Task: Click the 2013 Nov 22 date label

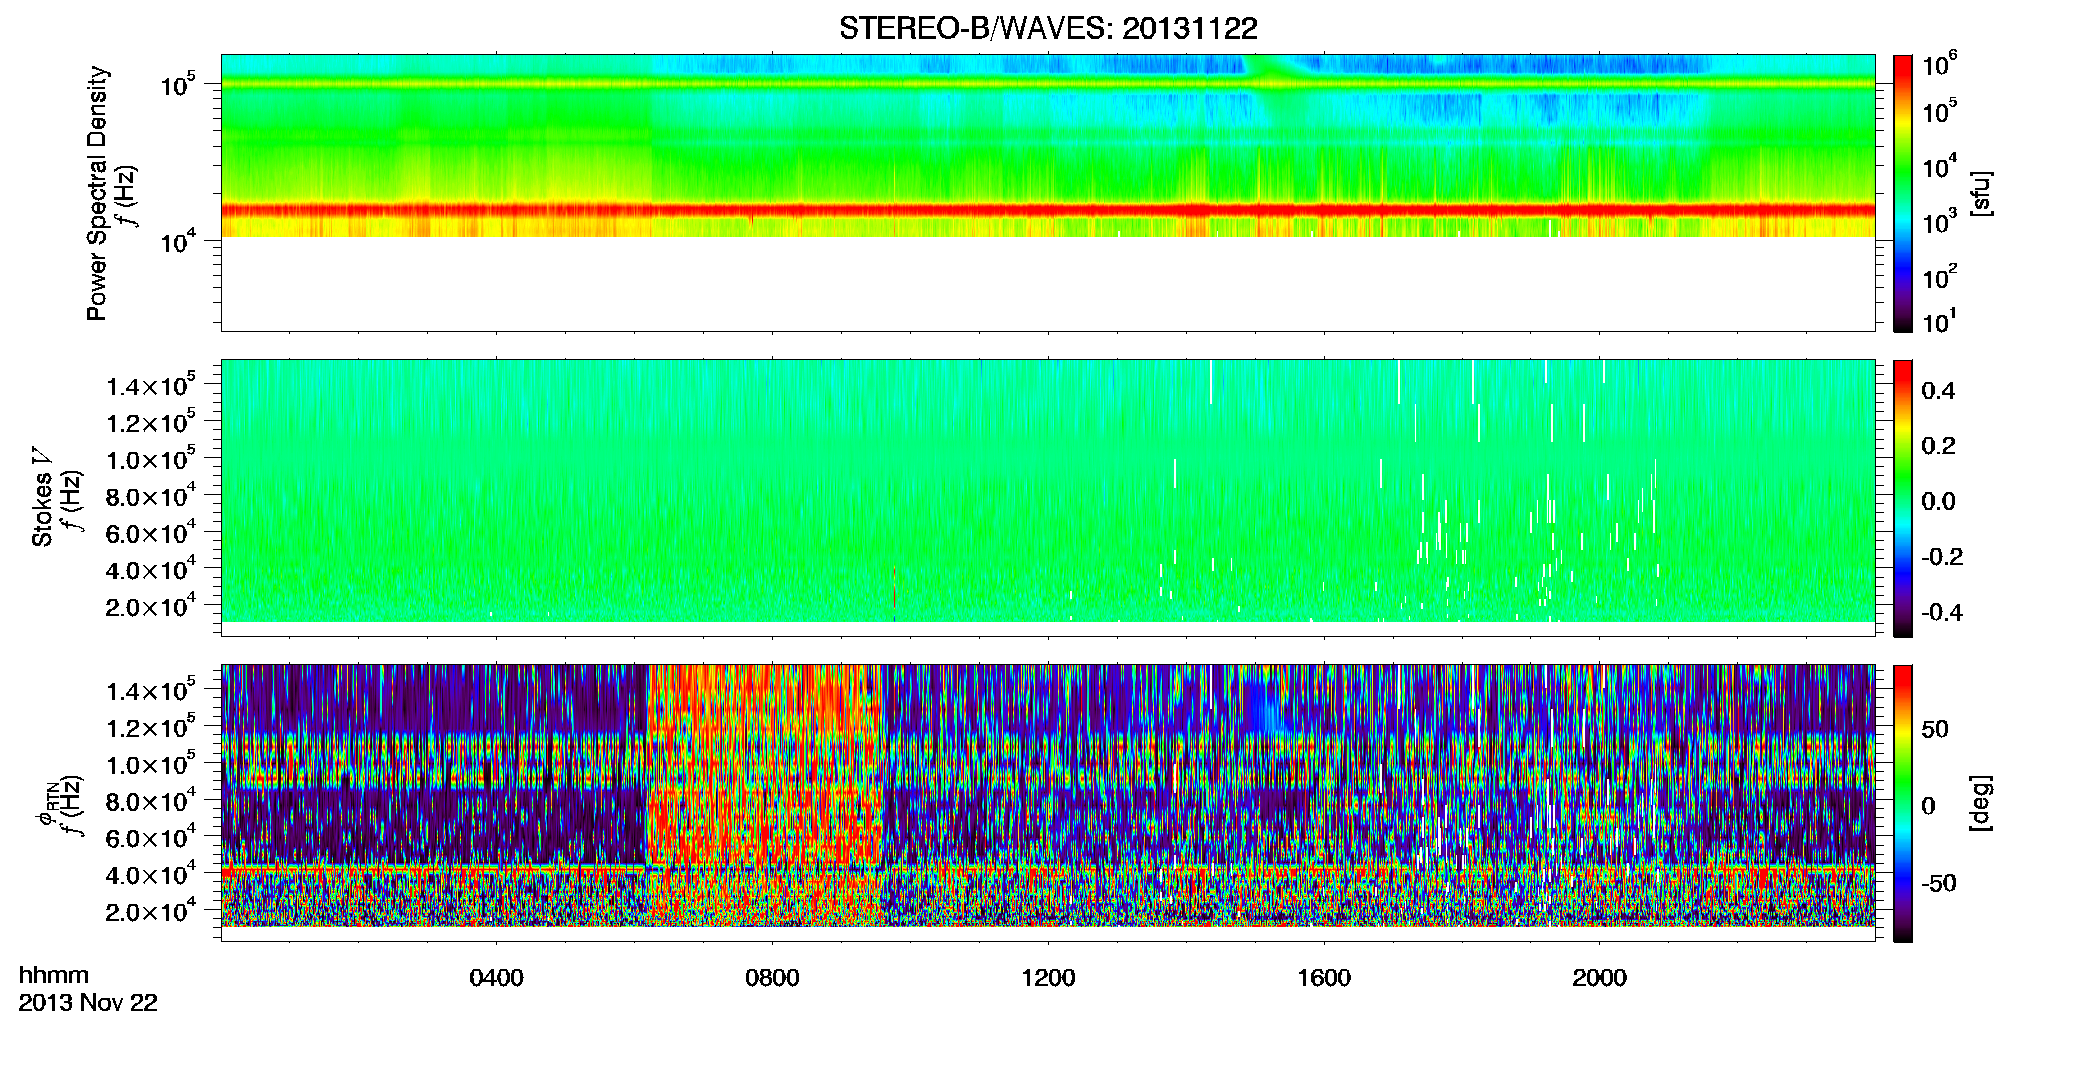Action: tap(88, 1002)
